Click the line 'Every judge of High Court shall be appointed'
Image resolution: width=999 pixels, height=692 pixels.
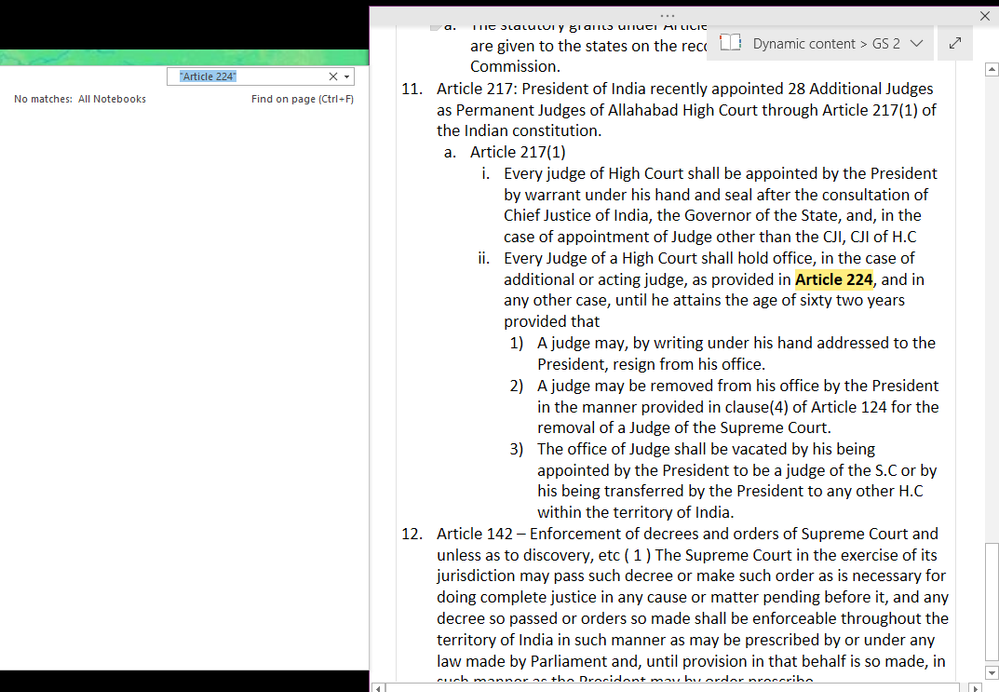click(x=720, y=173)
